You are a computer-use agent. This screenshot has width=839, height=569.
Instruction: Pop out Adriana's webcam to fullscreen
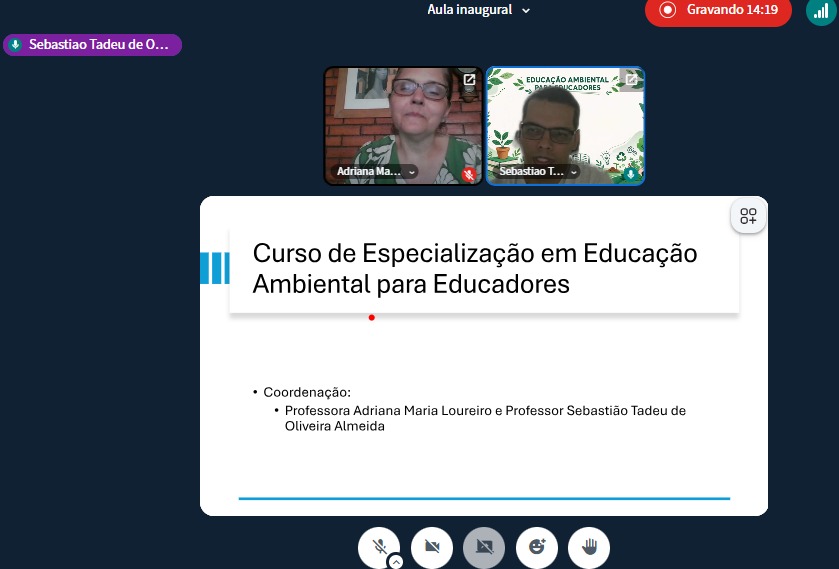(469, 80)
